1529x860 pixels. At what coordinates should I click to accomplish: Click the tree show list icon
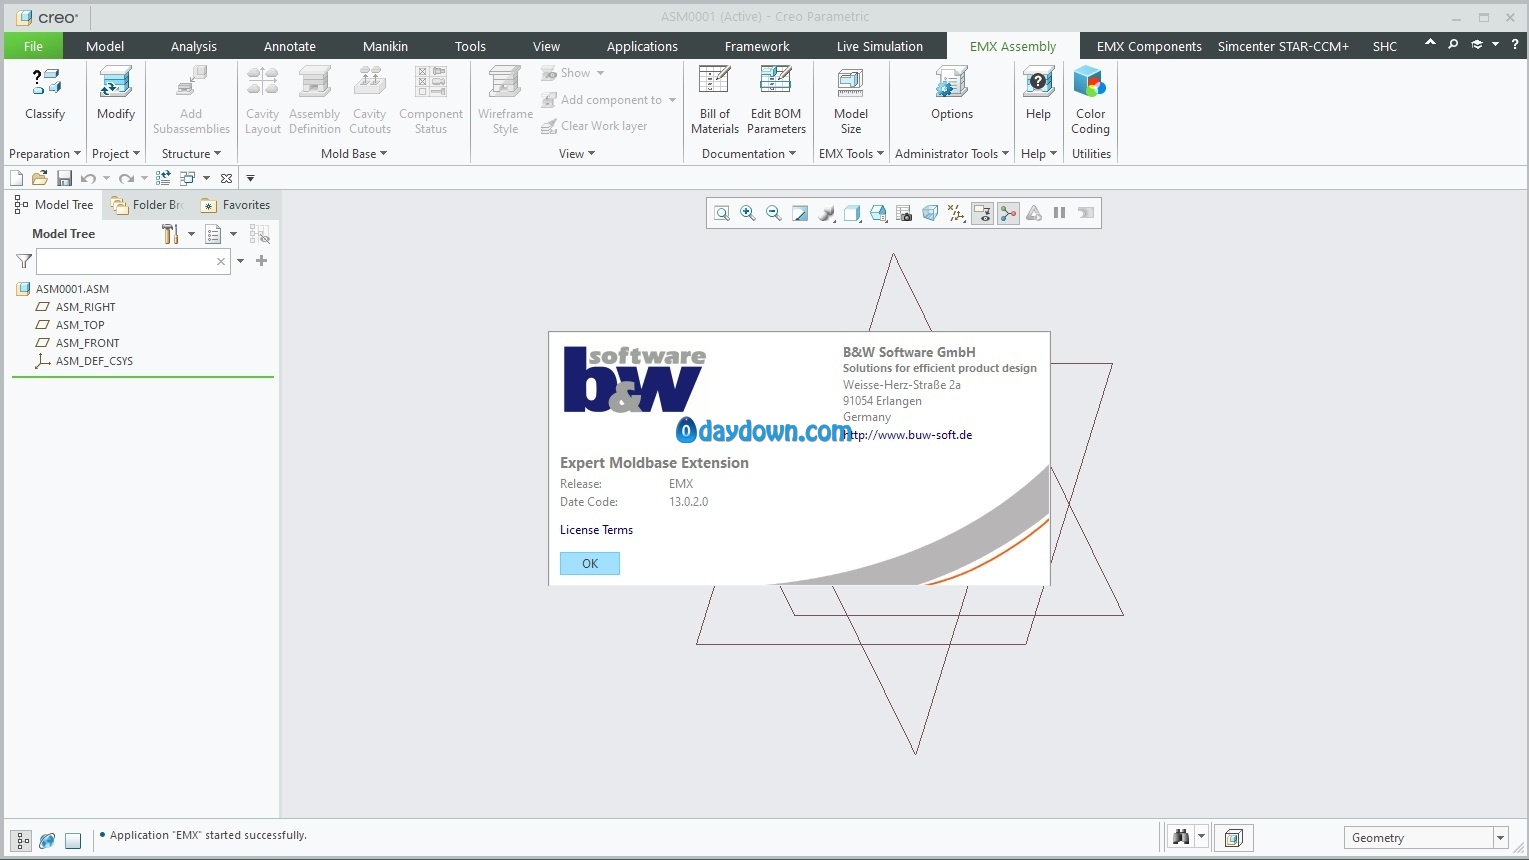tap(213, 234)
